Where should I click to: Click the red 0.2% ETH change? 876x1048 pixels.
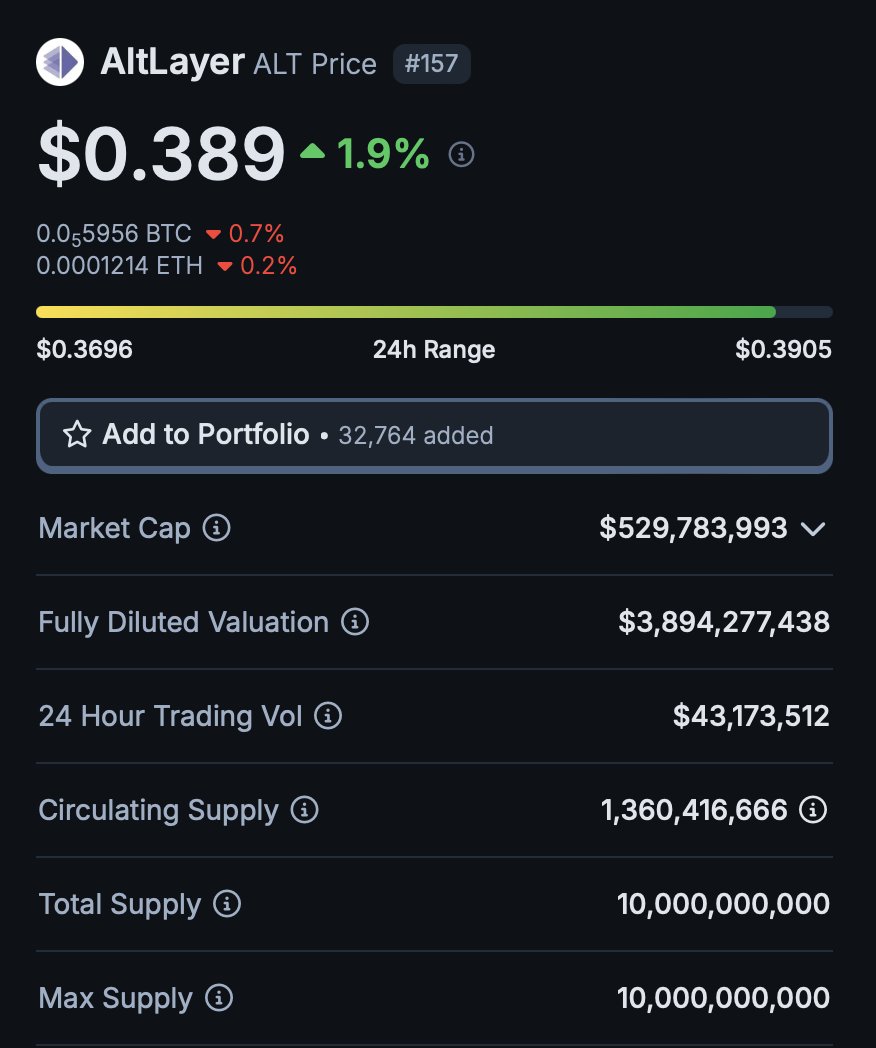point(268,266)
